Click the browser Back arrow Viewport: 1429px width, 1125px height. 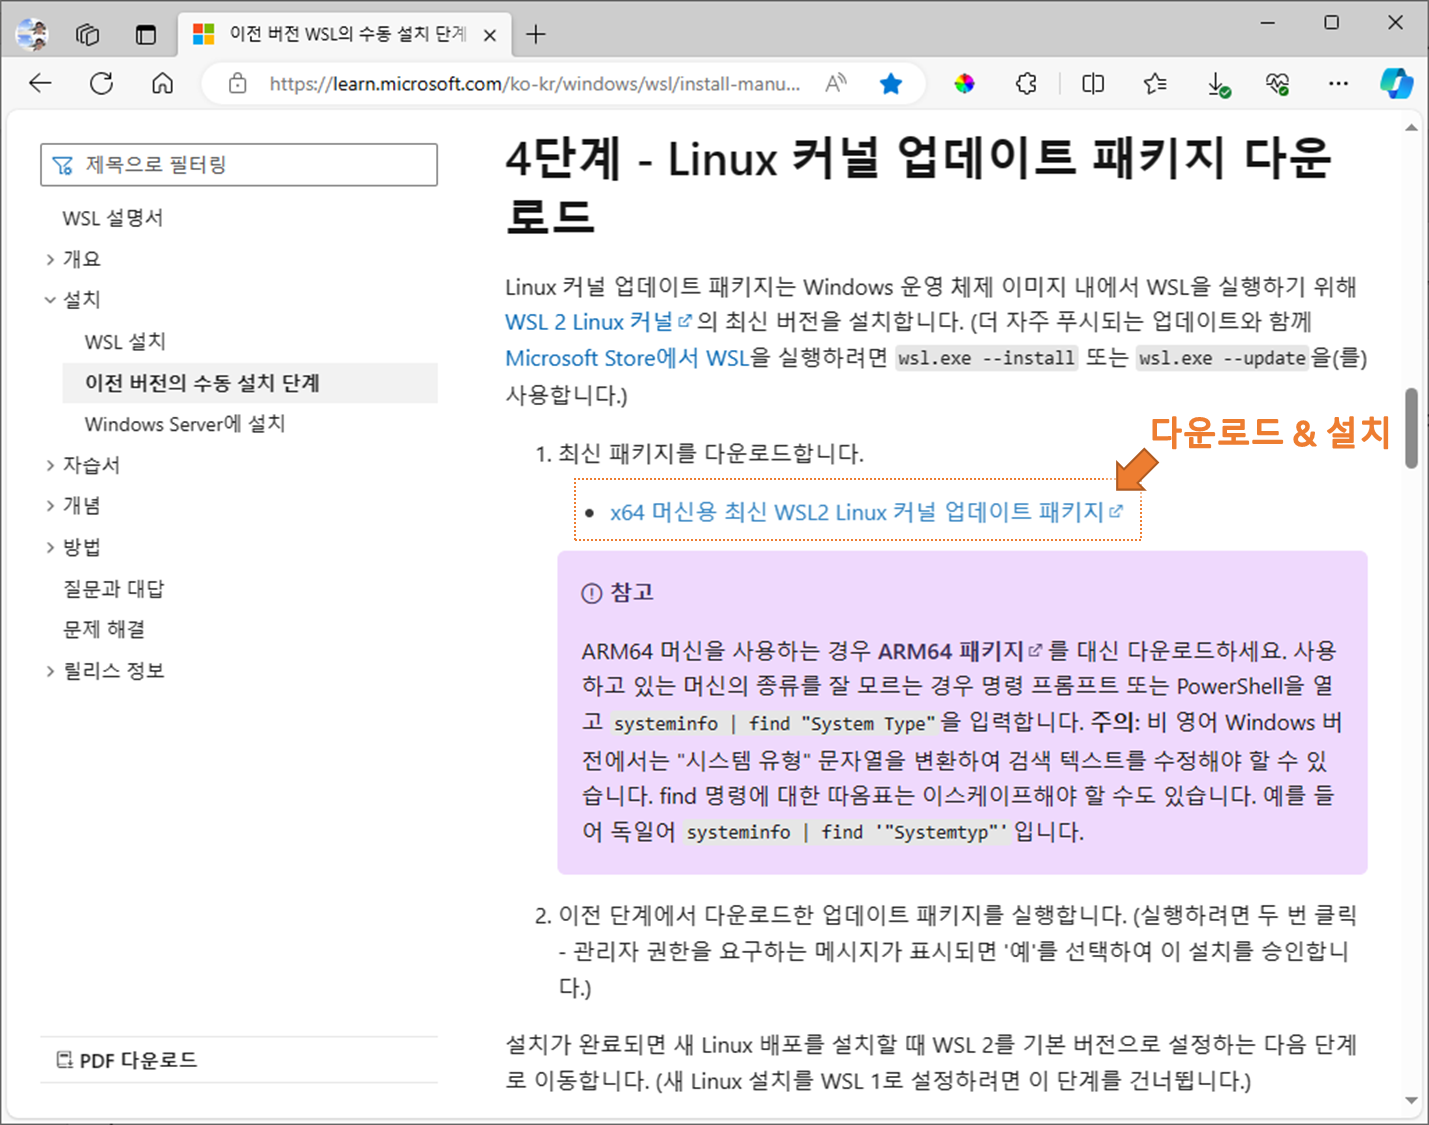[x=40, y=84]
